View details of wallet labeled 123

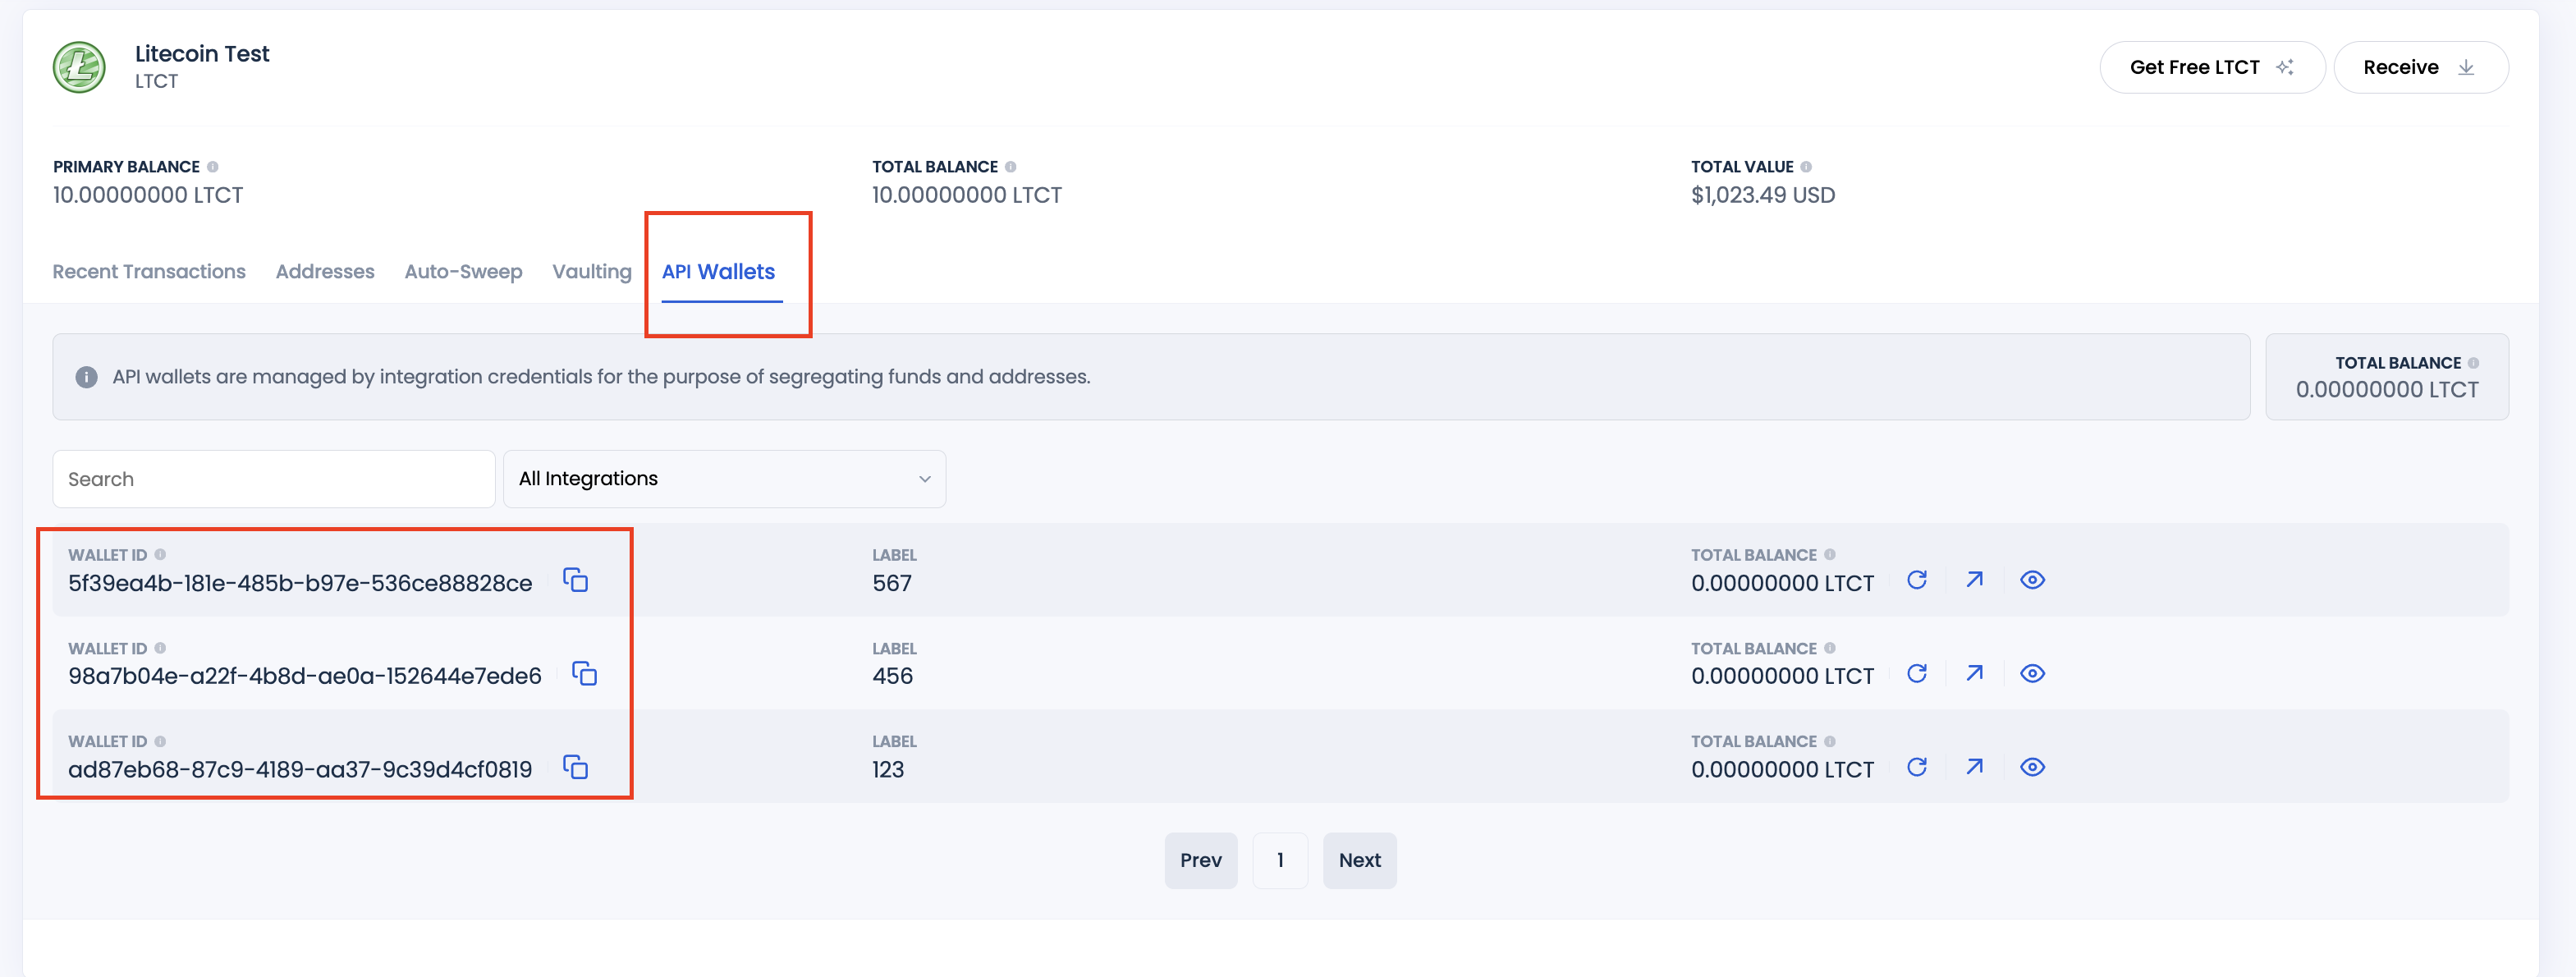coord(2033,767)
